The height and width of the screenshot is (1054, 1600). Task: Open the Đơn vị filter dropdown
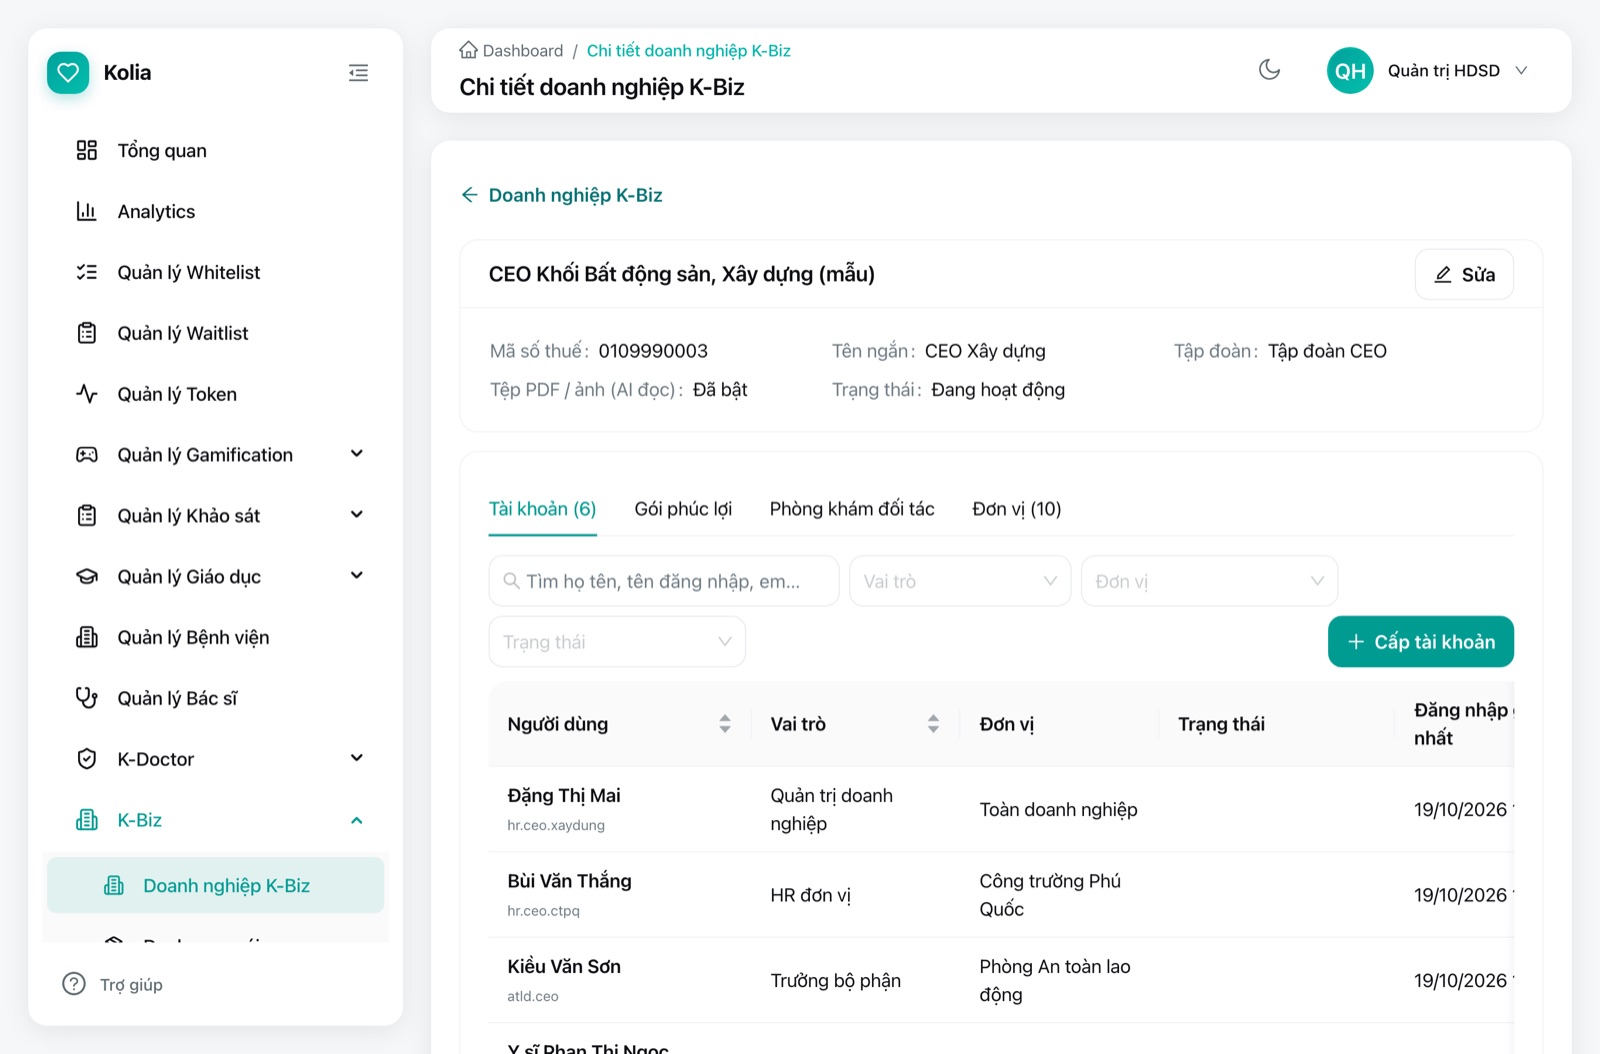(1209, 581)
